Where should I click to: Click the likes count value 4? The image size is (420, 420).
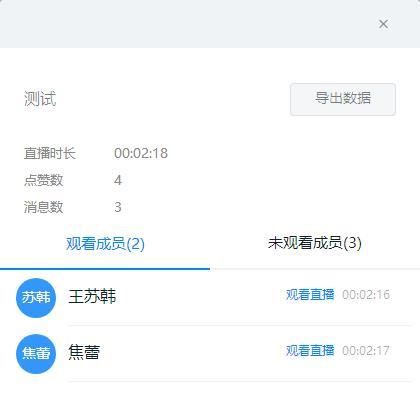tap(118, 180)
